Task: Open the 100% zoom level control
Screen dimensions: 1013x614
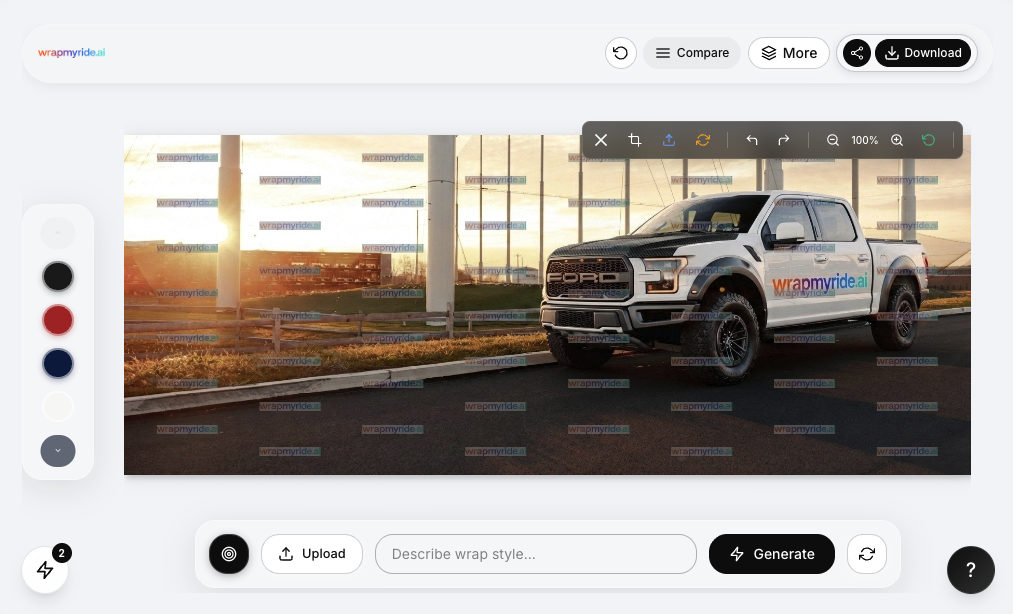Action: [x=864, y=140]
